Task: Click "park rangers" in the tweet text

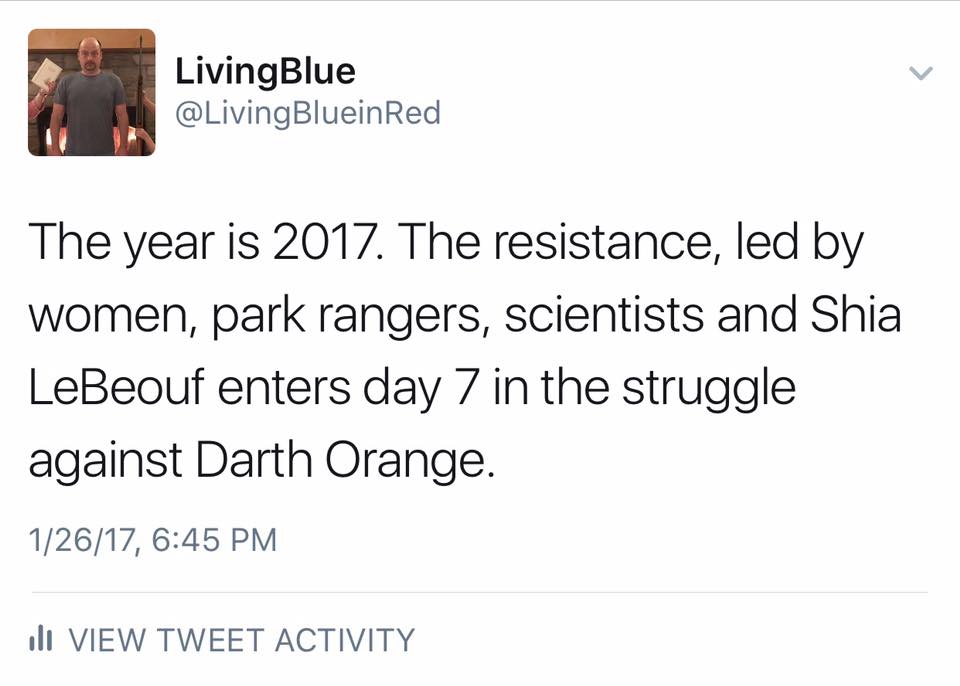Action: click(x=345, y=316)
